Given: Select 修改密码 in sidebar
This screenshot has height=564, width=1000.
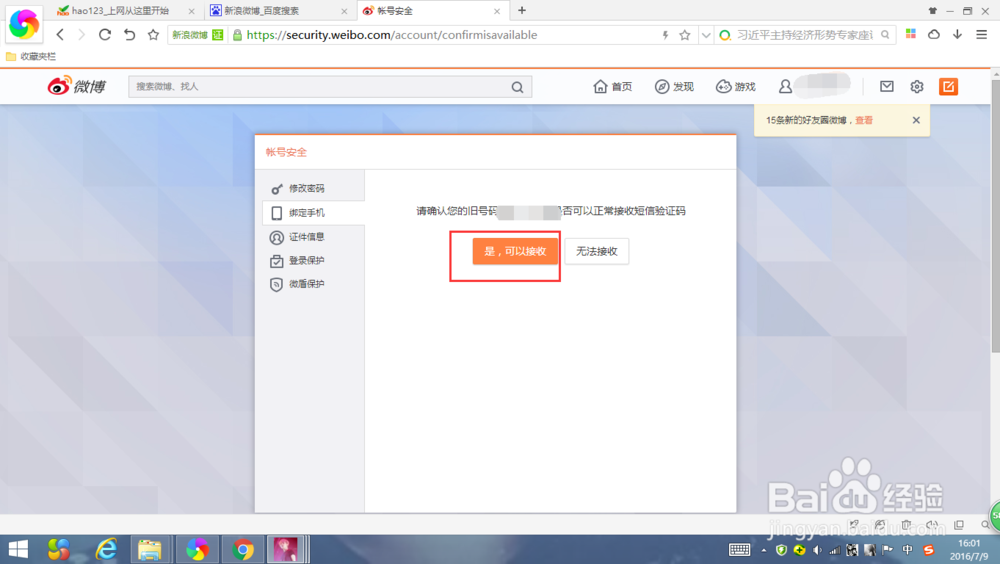Looking at the screenshot, I should [311, 188].
